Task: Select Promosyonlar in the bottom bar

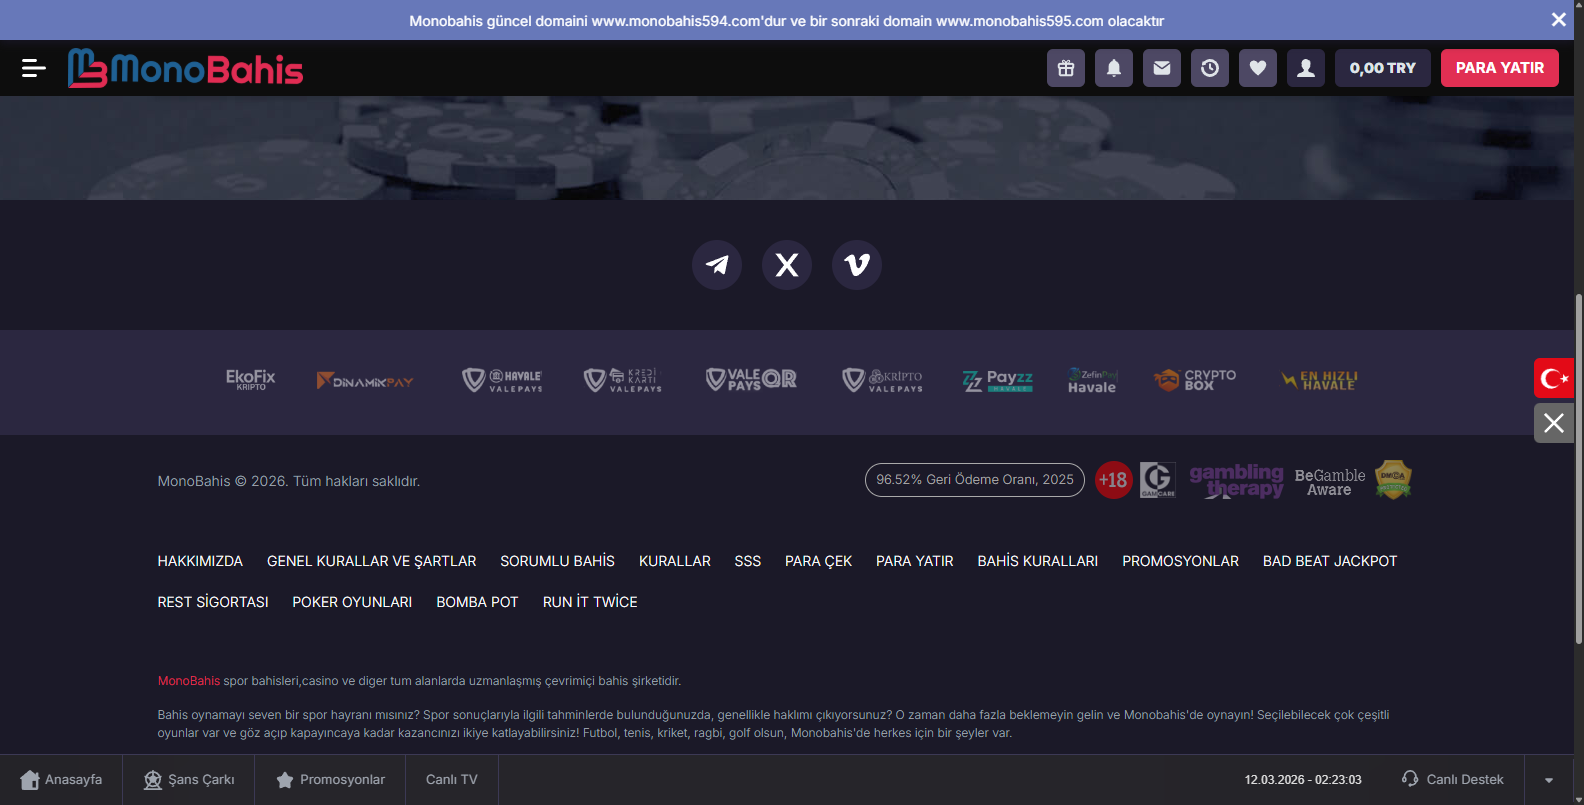Action: [330, 780]
